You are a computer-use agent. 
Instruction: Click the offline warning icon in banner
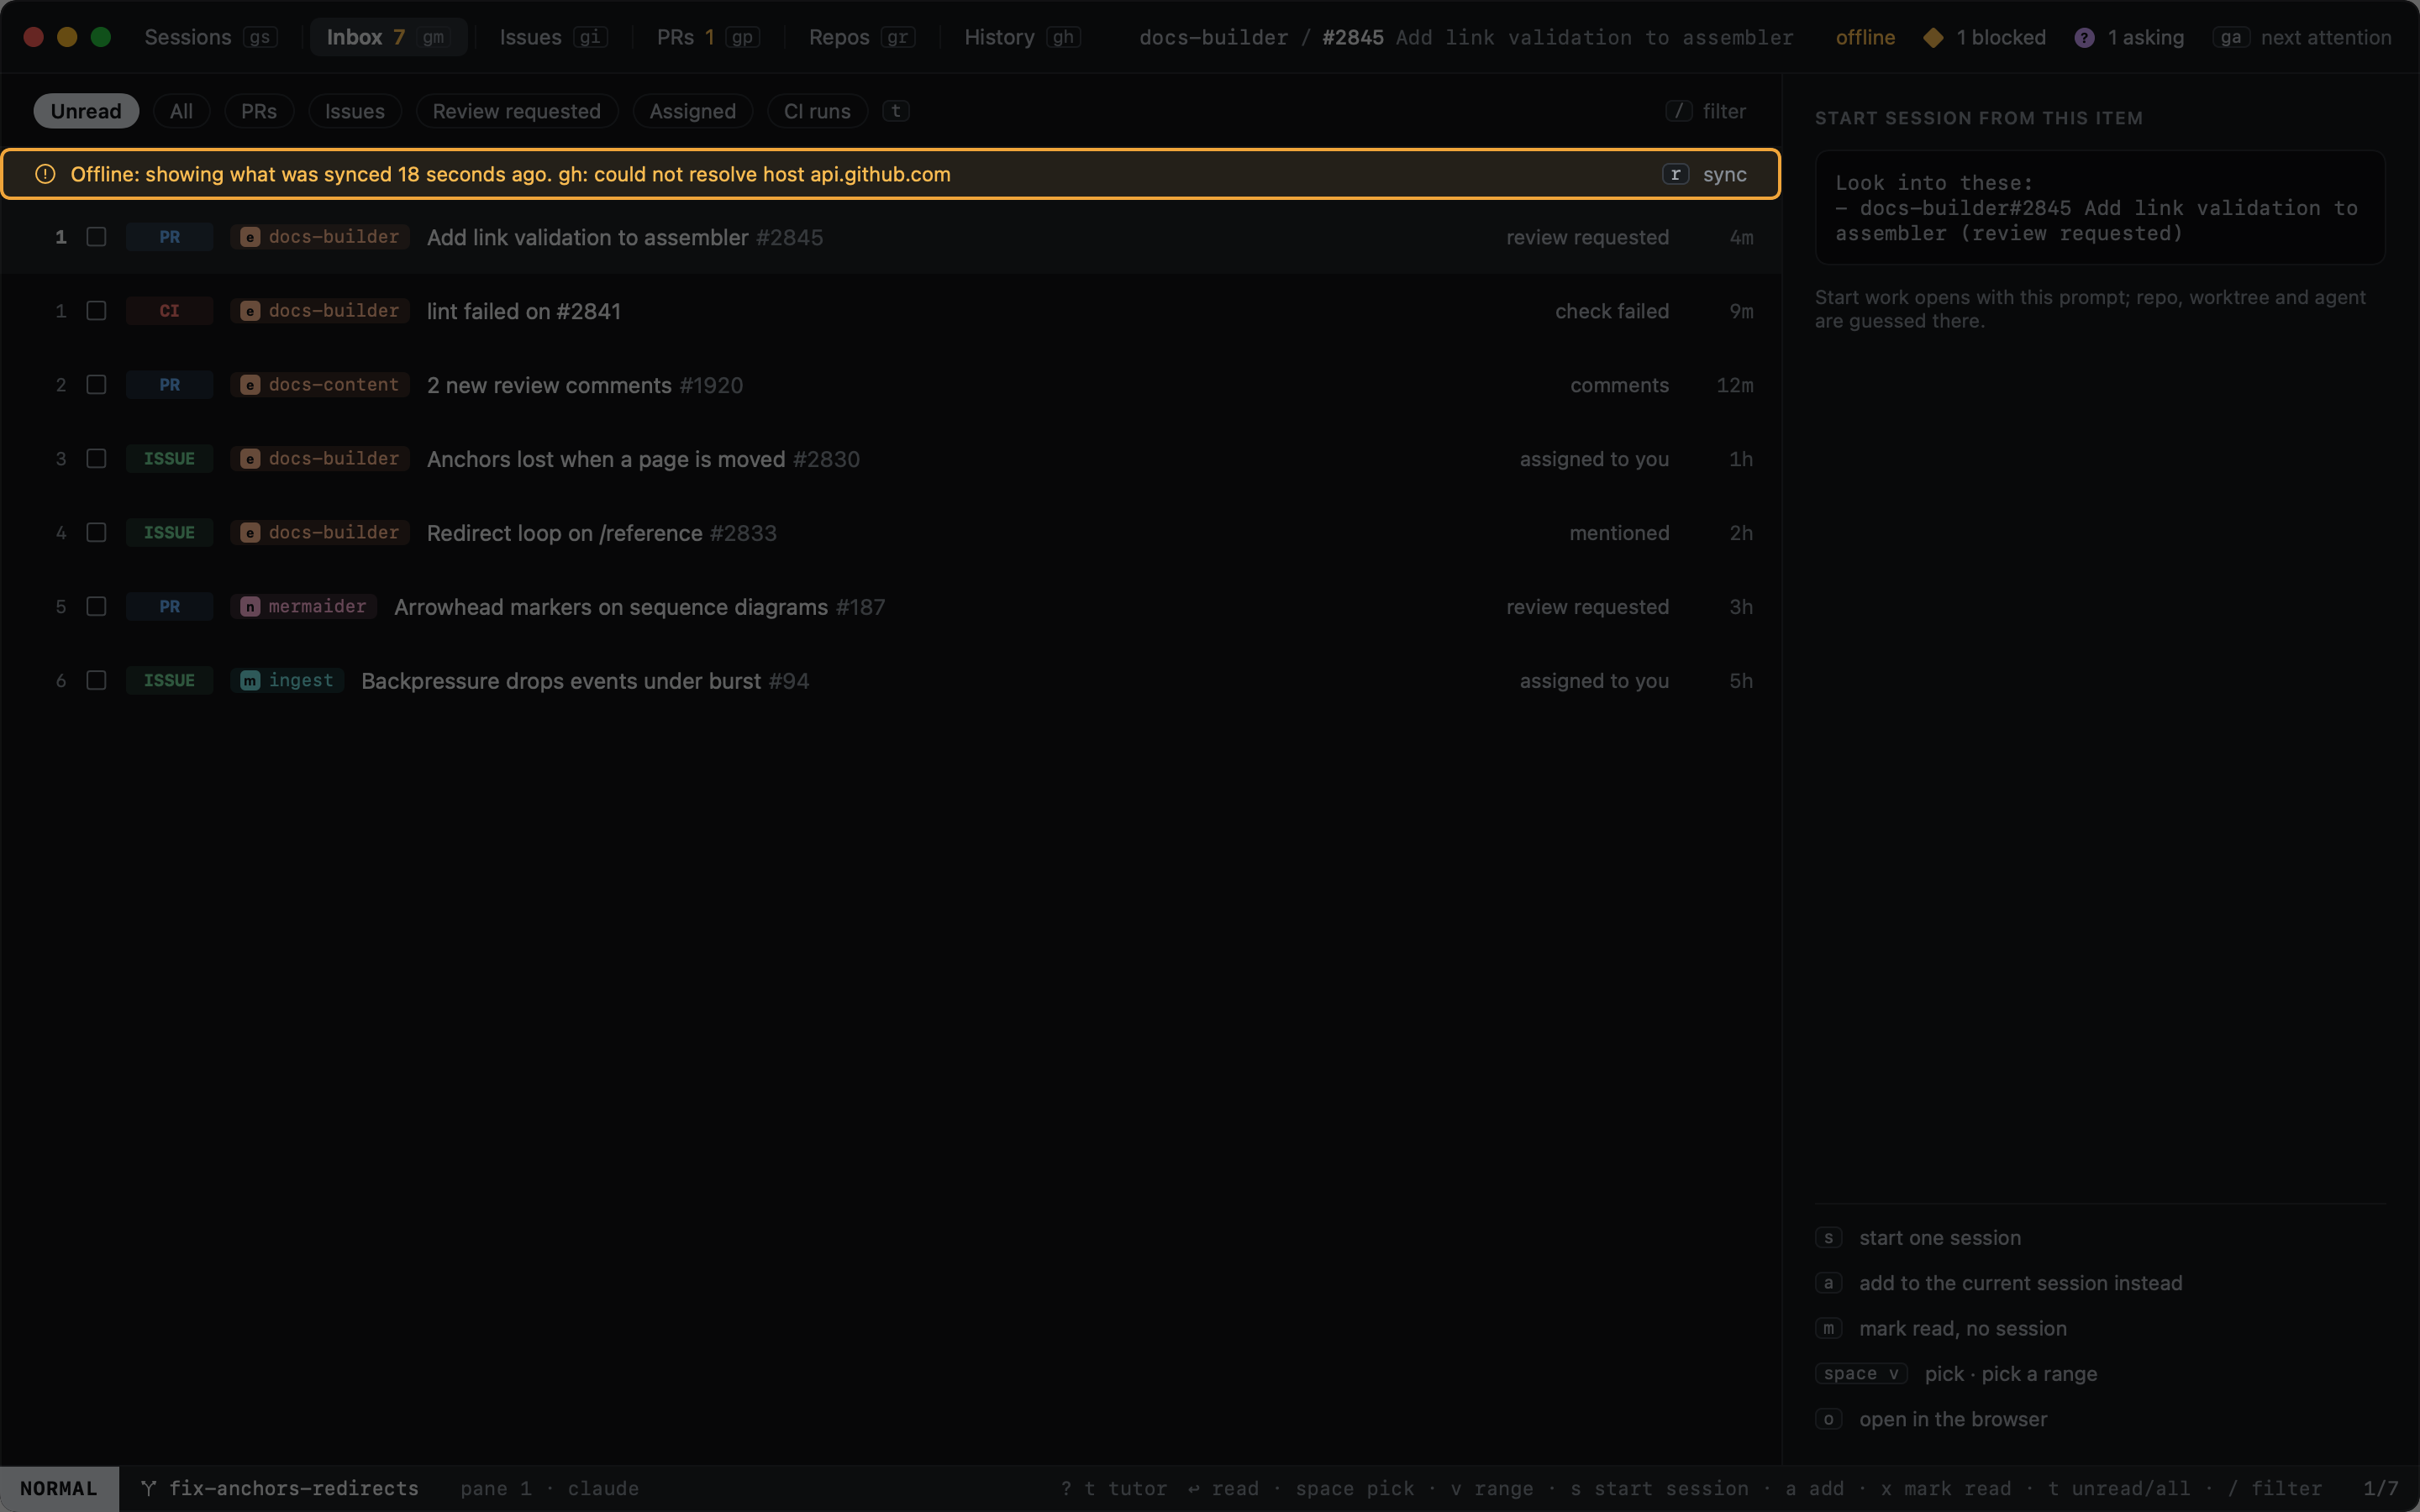(x=45, y=174)
